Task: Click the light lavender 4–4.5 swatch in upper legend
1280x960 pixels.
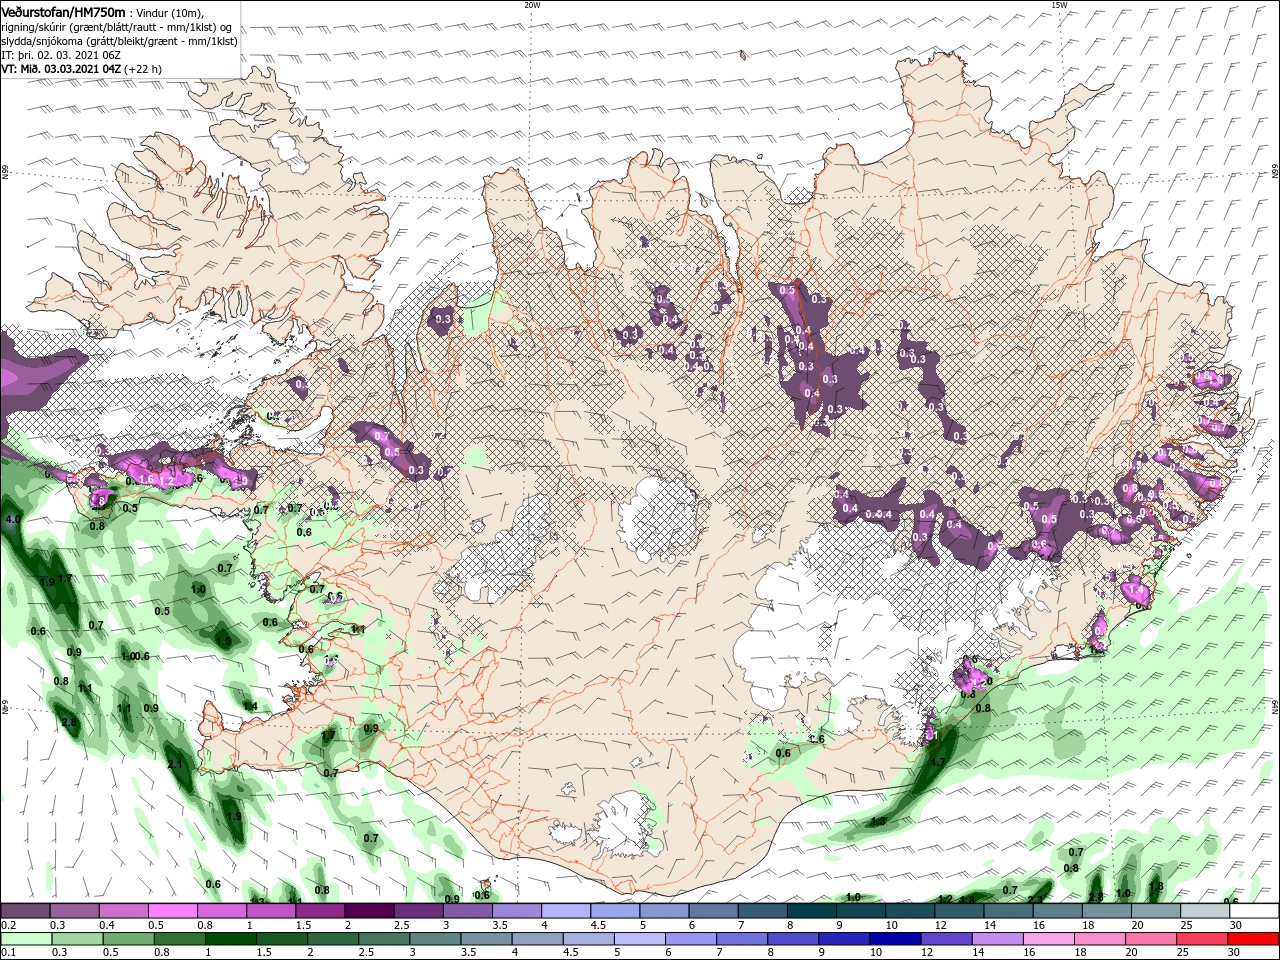Action: (x=565, y=911)
